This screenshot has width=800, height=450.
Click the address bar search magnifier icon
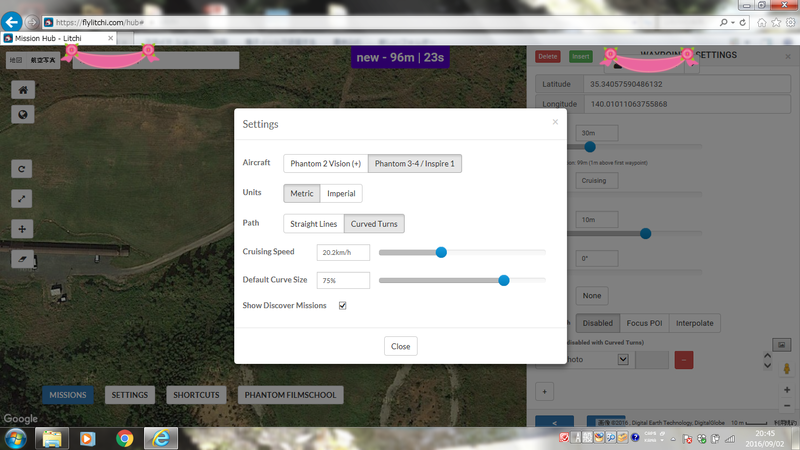723,22
